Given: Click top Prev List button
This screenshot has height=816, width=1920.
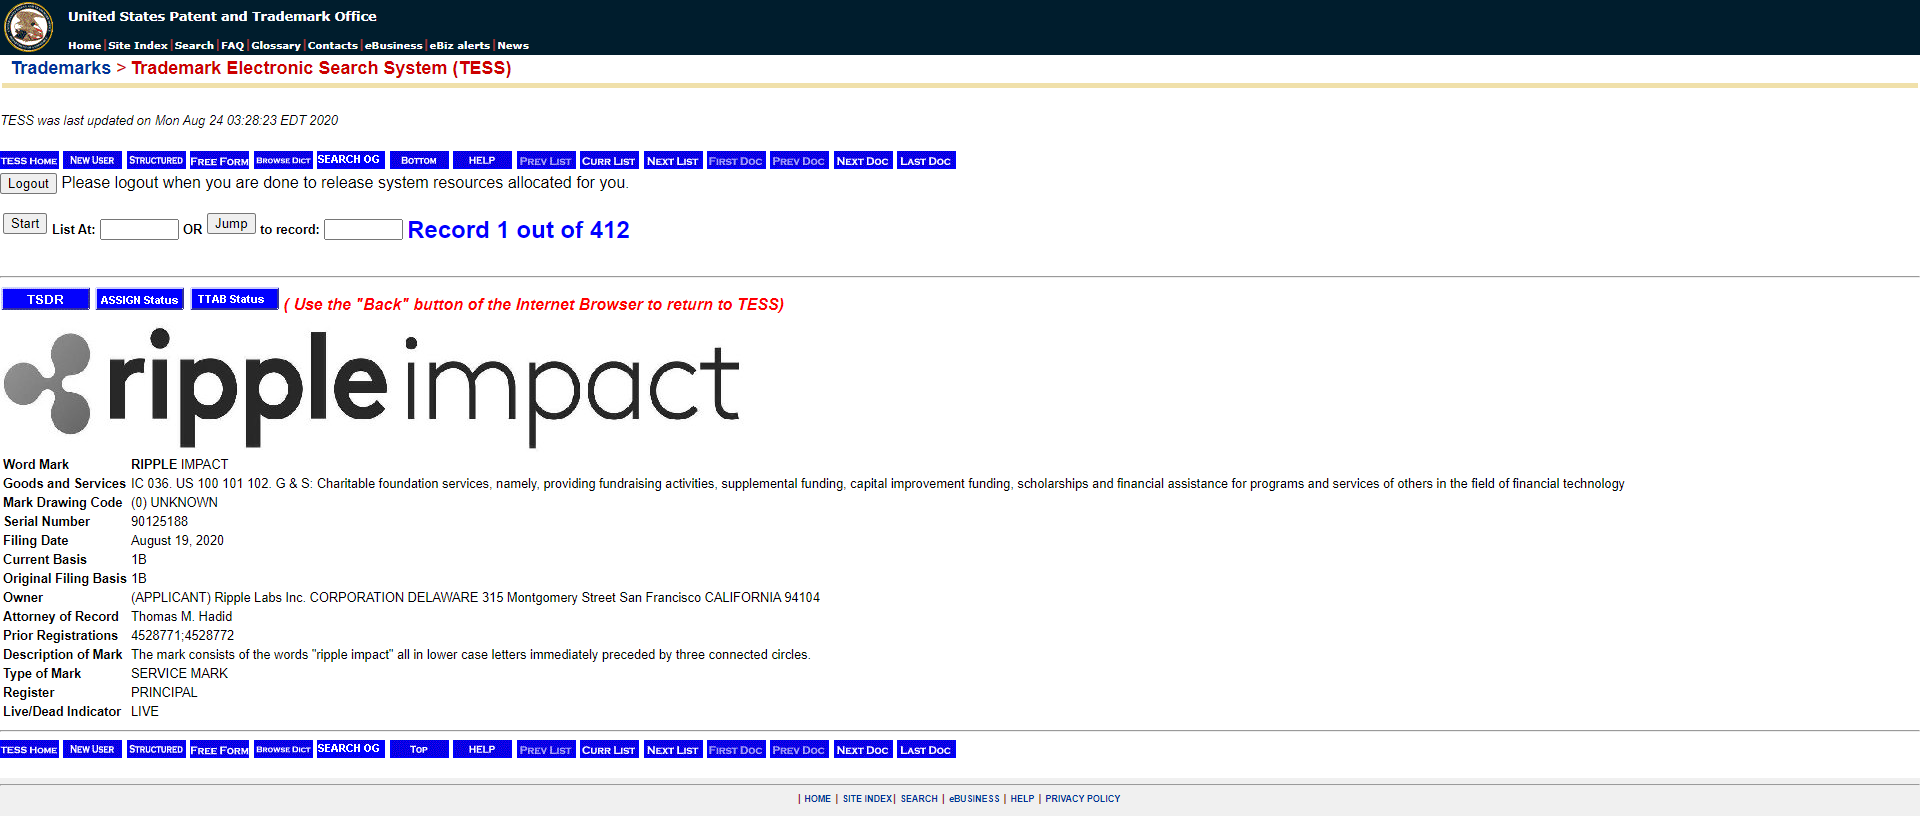Looking at the screenshot, I should coord(546,160).
